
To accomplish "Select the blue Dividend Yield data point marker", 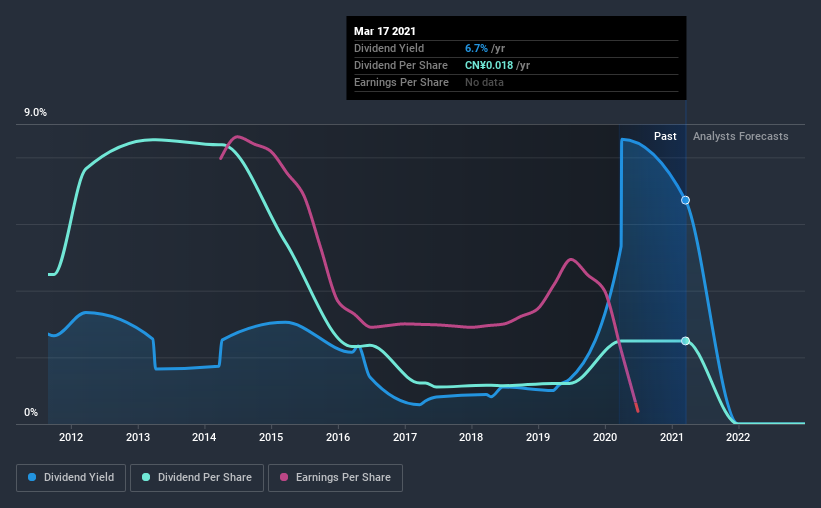I will coord(685,200).
